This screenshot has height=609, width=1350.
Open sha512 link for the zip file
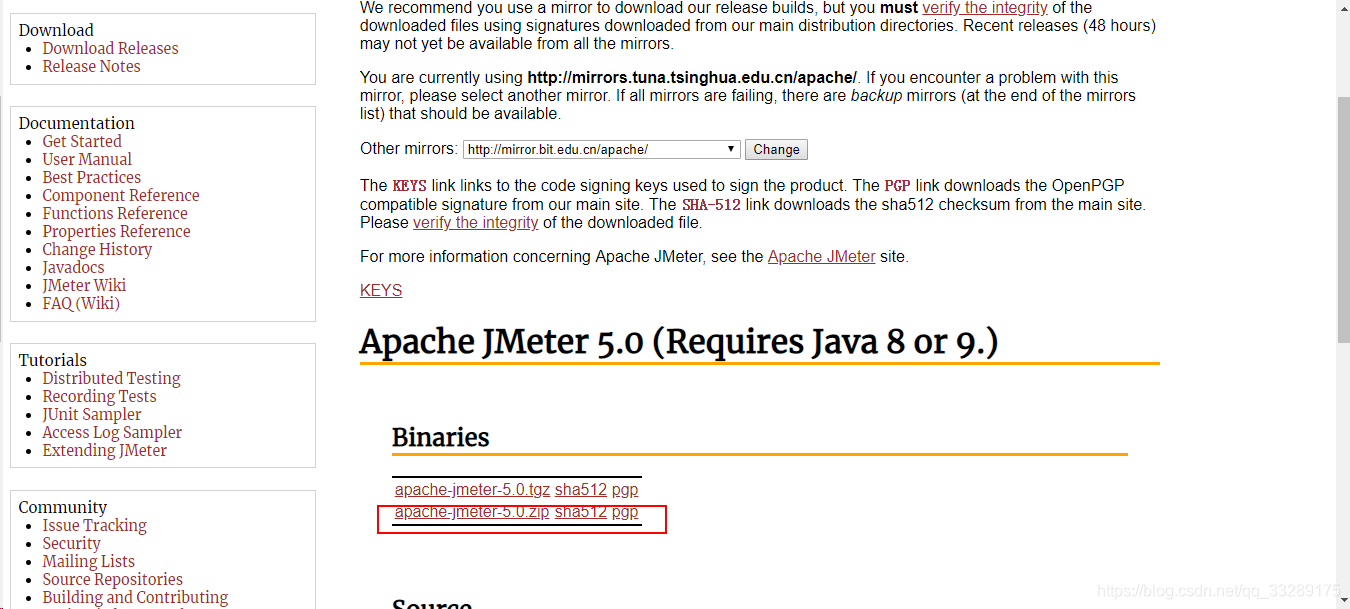(x=581, y=512)
